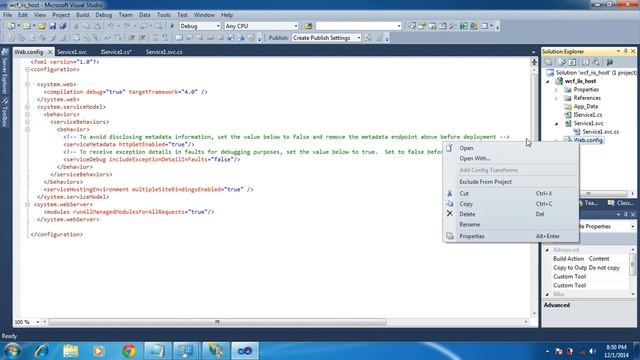Switch to the Service1.svc tab
The image size is (640, 360).
click(72, 52)
